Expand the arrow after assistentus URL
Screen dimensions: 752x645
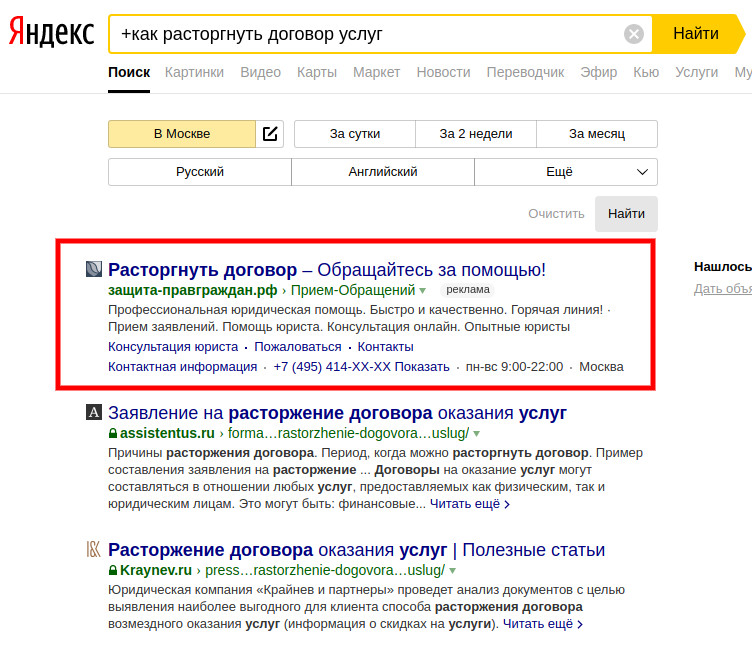[x=476, y=434]
